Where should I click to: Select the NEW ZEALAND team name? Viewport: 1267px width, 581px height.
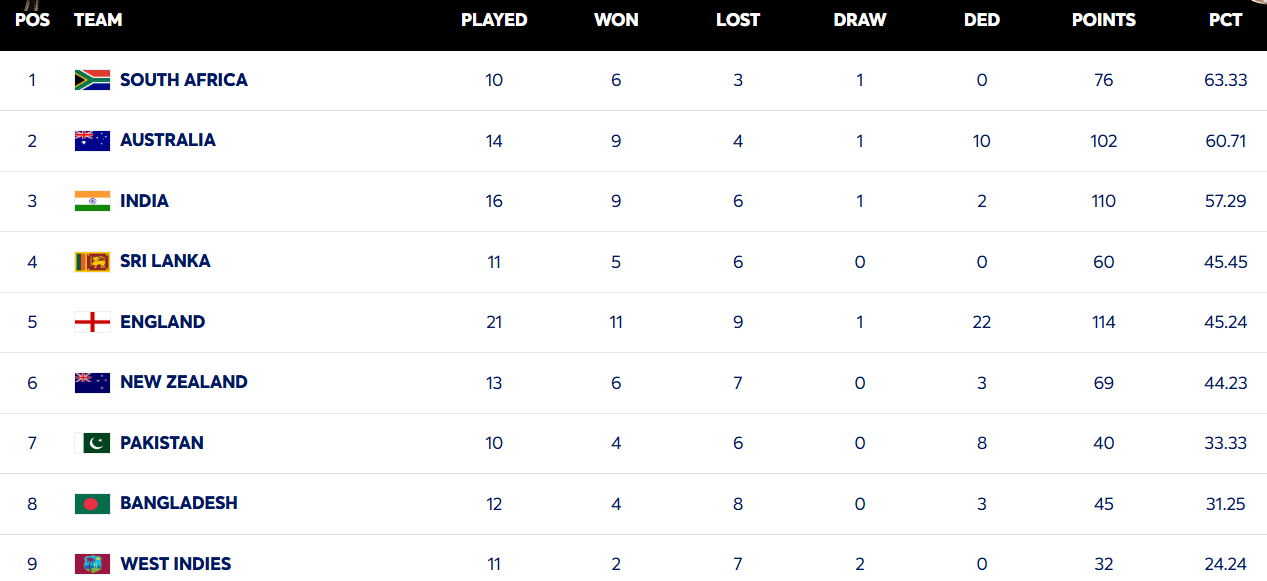[183, 382]
